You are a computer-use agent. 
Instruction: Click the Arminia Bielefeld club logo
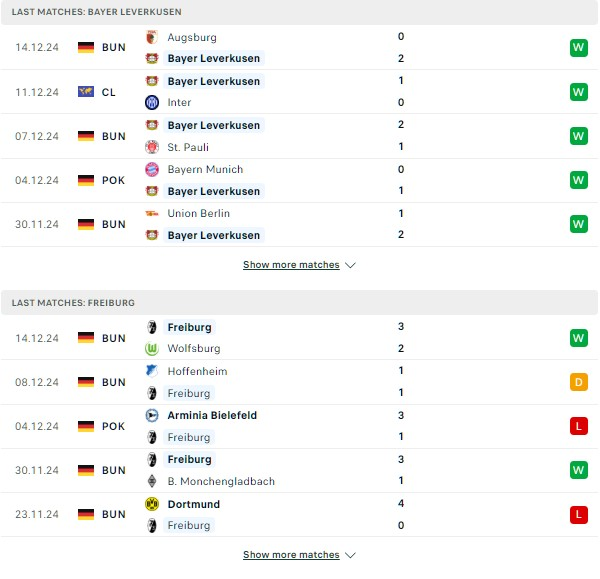(x=152, y=415)
